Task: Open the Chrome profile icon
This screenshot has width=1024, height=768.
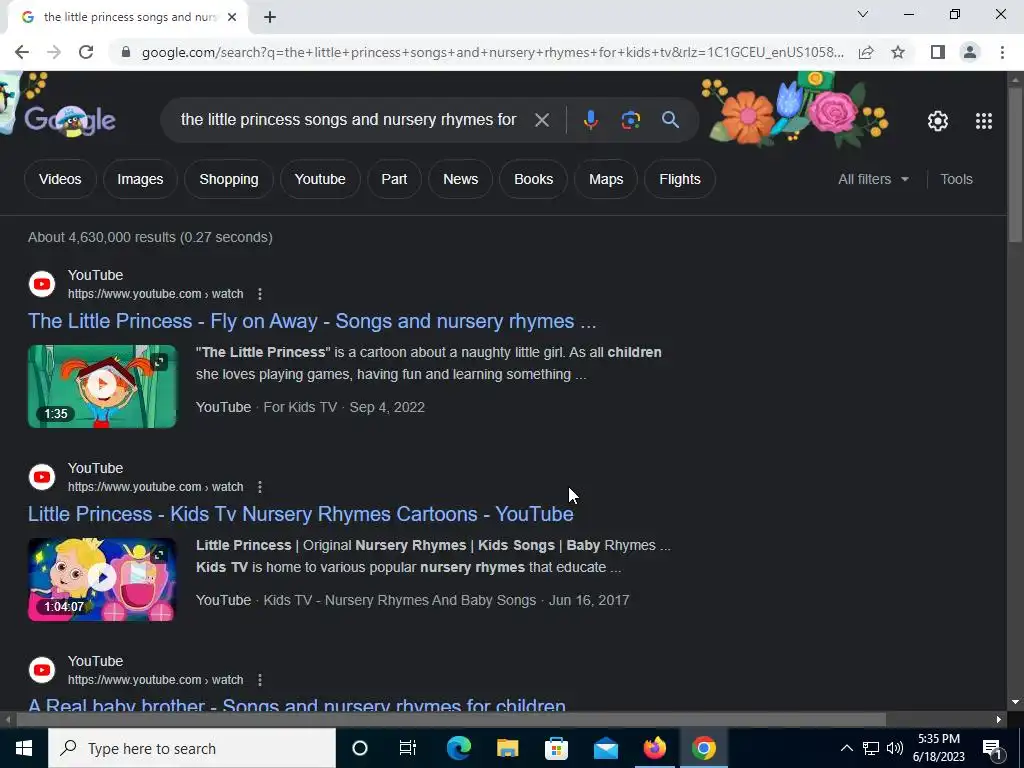Action: pos(970,52)
